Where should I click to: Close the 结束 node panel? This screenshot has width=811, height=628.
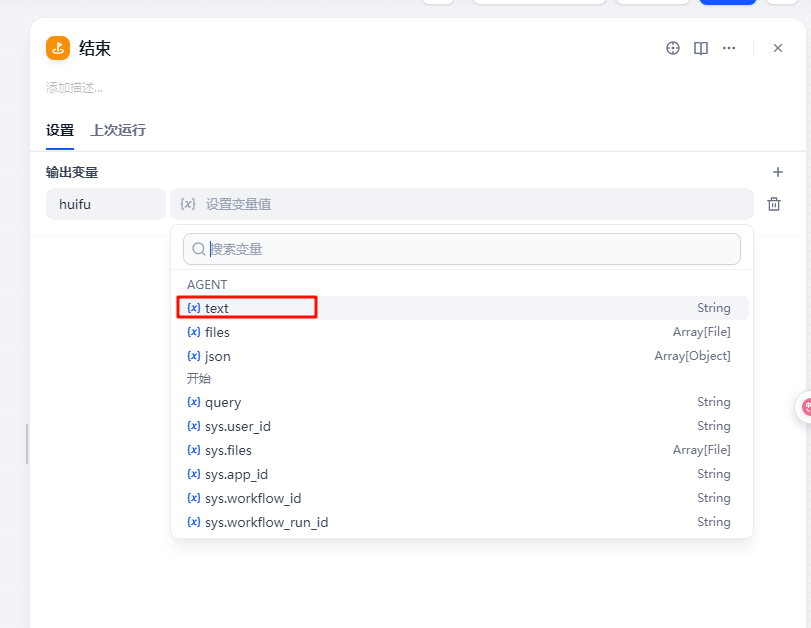pos(777,48)
